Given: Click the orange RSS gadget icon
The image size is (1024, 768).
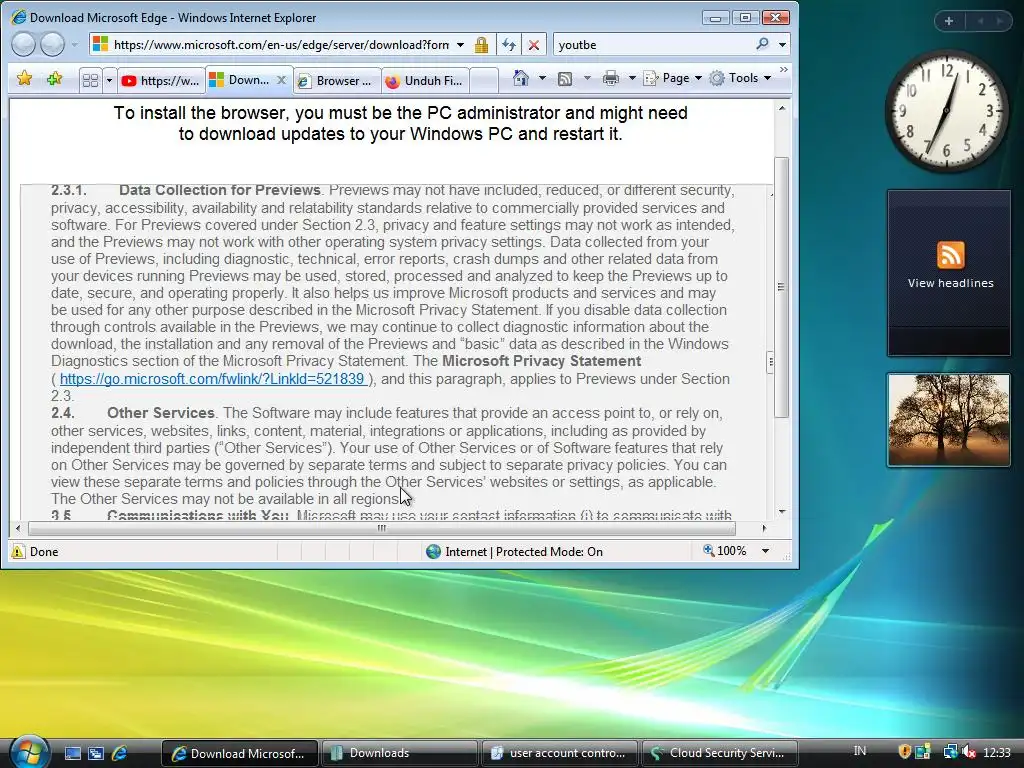Looking at the screenshot, I should [950, 255].
